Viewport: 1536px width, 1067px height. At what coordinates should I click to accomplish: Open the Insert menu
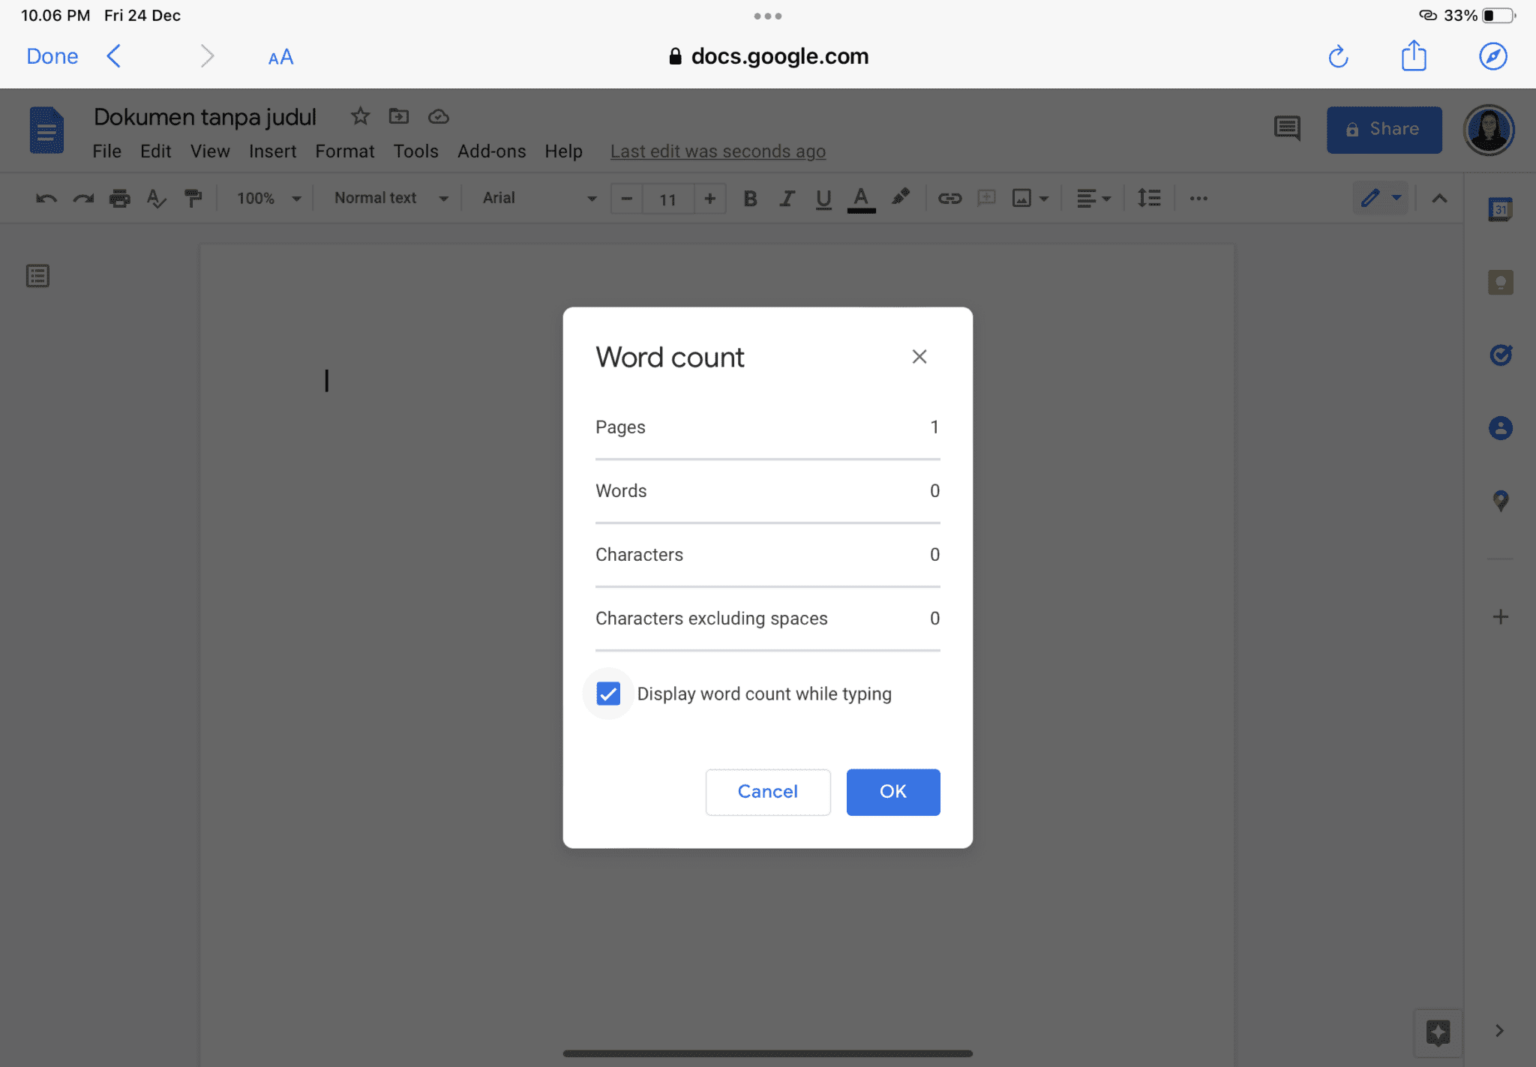[272, 151]
